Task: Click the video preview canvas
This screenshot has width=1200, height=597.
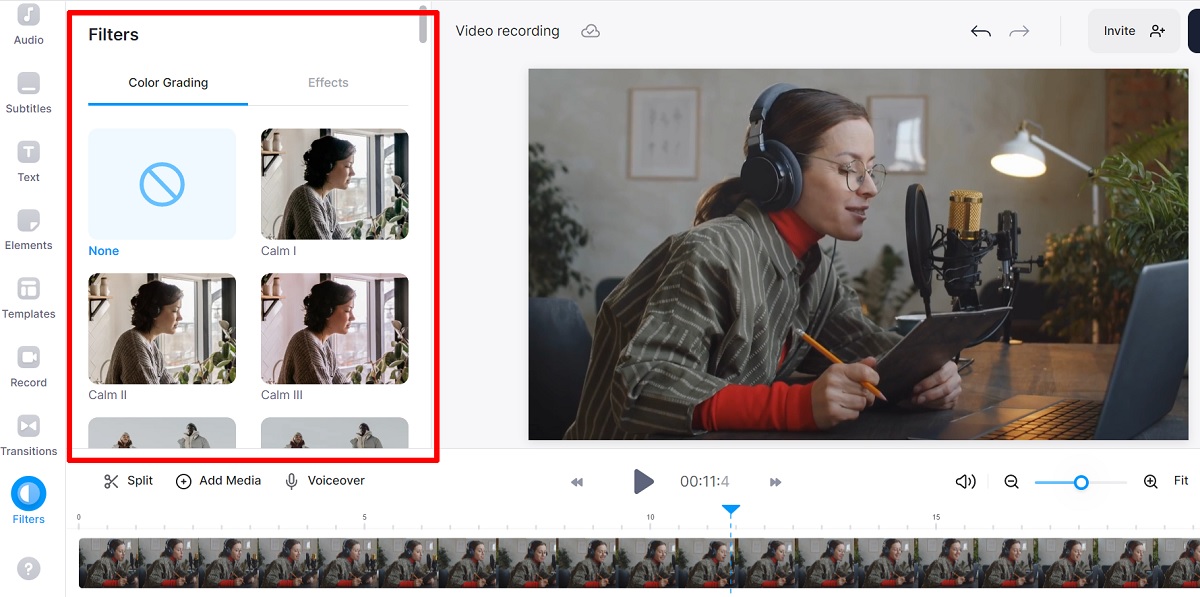Action: (x=859, y=254)
